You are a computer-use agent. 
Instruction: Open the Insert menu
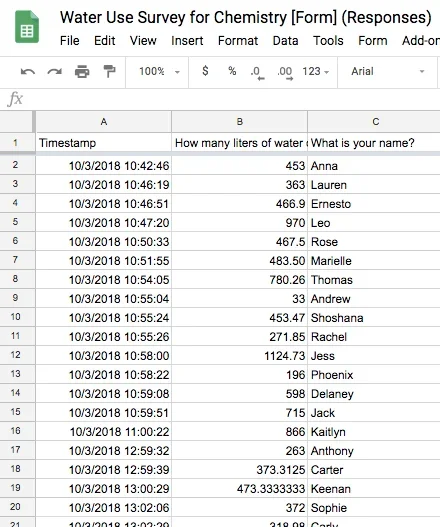pyautogui.click(x=187, y=41)
